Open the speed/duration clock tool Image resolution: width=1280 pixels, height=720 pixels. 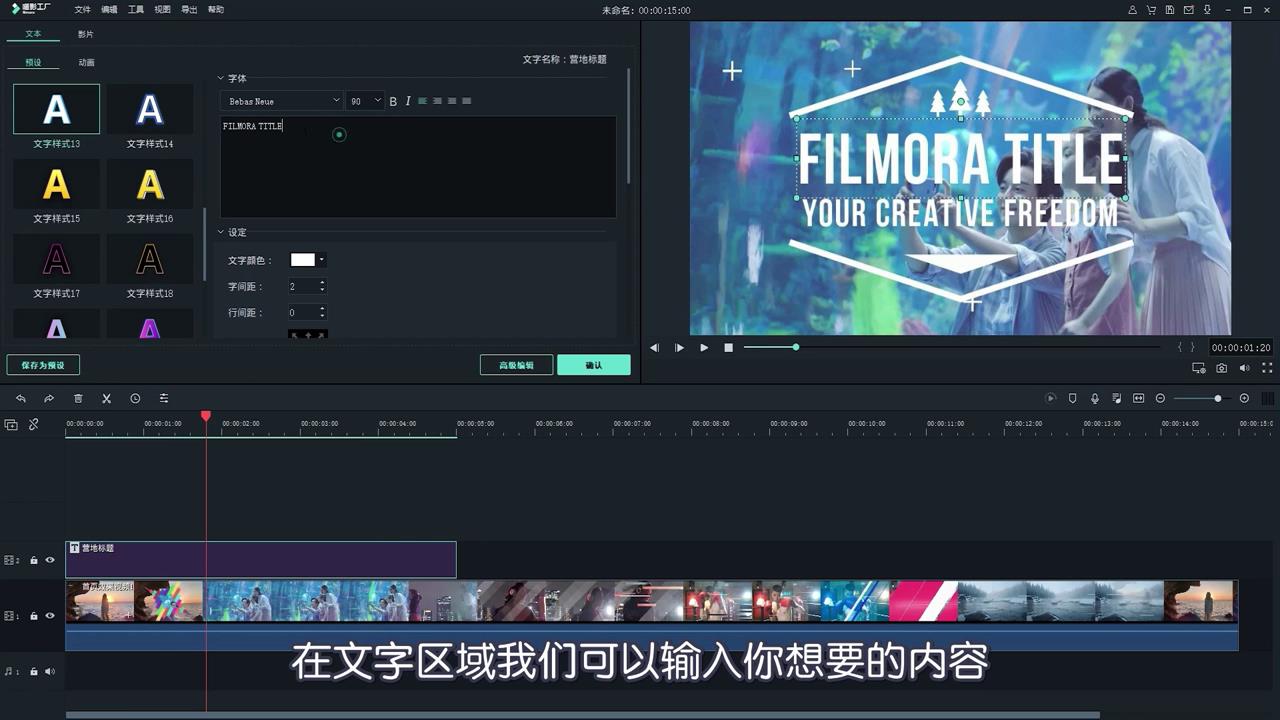(135, 398)
